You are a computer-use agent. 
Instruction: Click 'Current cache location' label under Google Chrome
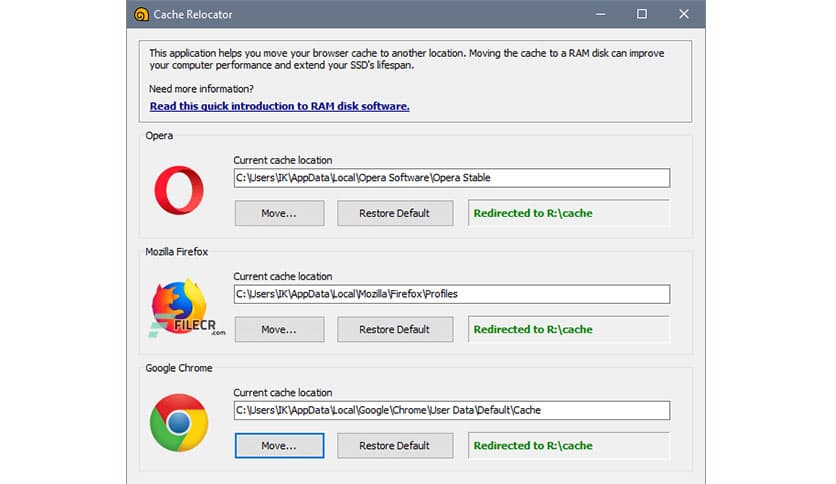(x=283, y=393)
